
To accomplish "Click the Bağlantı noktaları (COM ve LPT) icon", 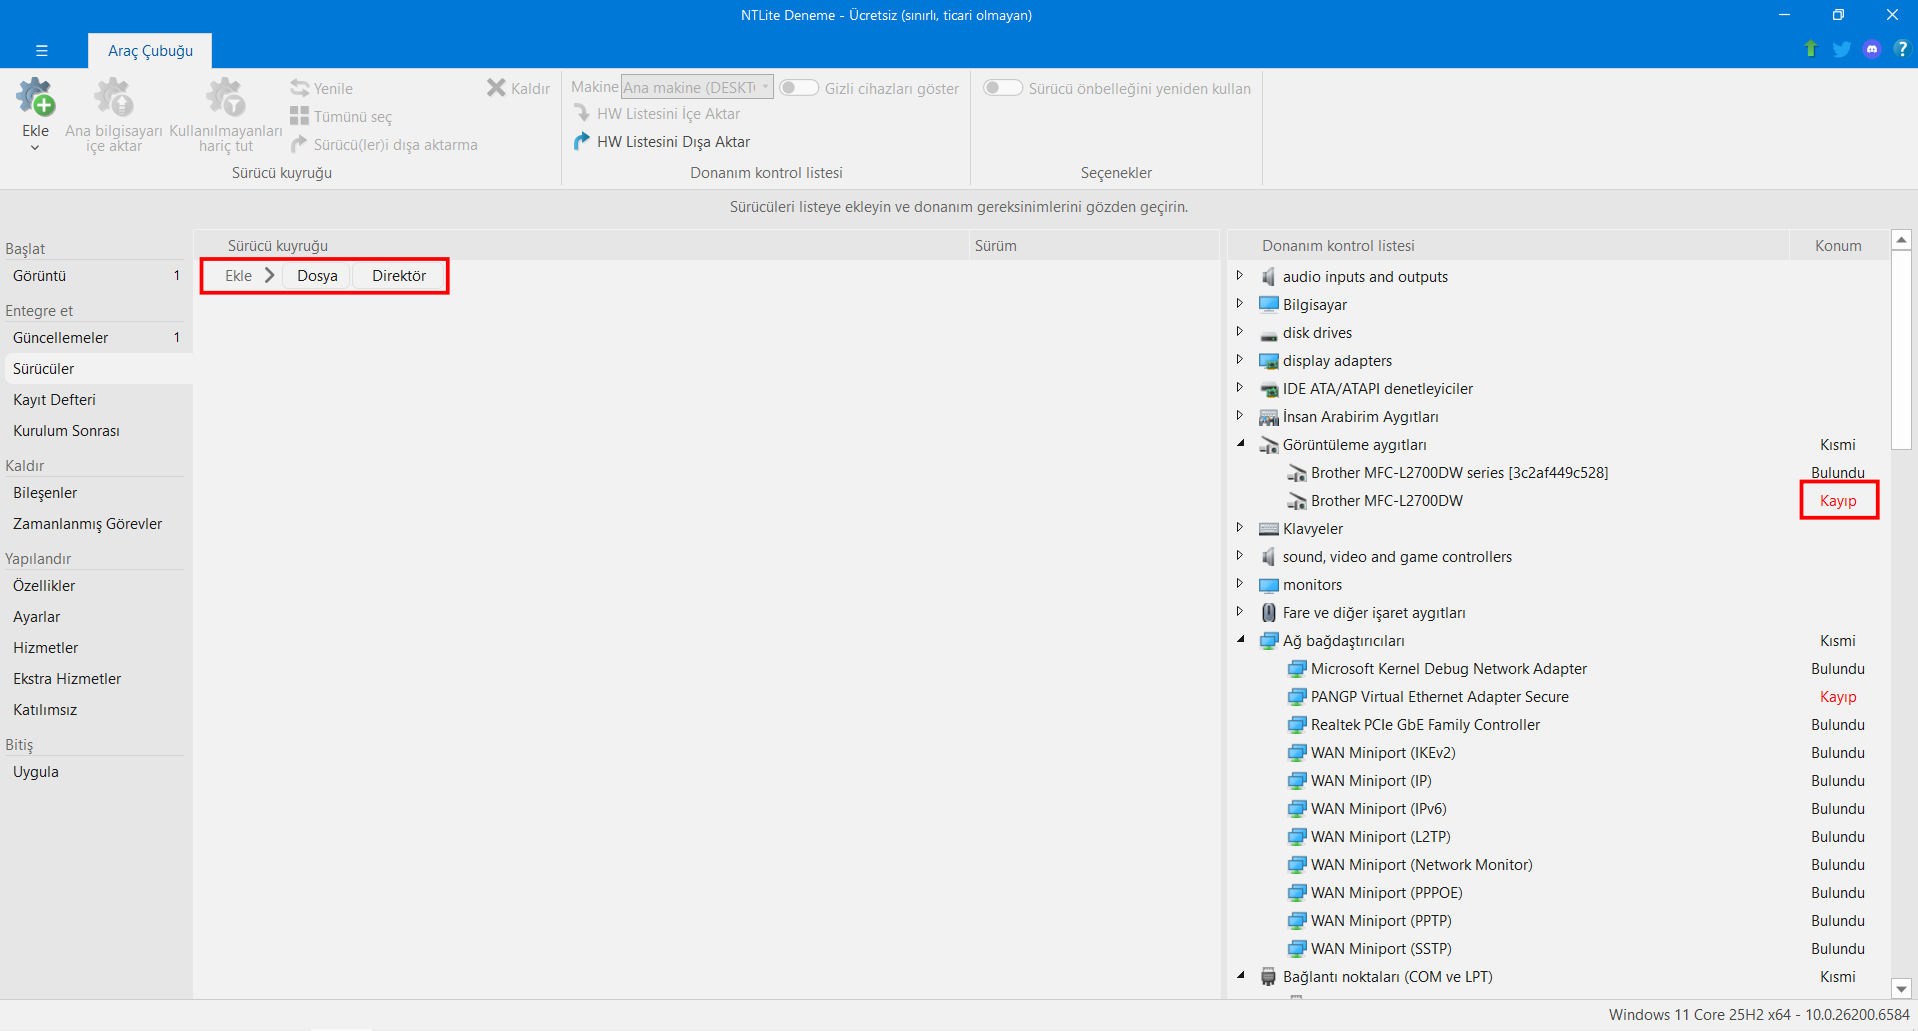I will (x=1269, y=976).
